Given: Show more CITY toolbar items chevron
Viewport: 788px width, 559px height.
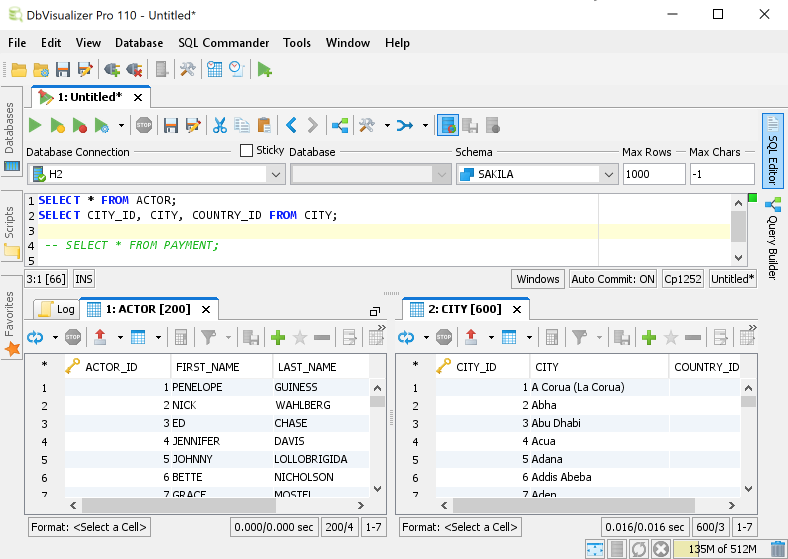Looking at the screenshot, I should 752,328.
